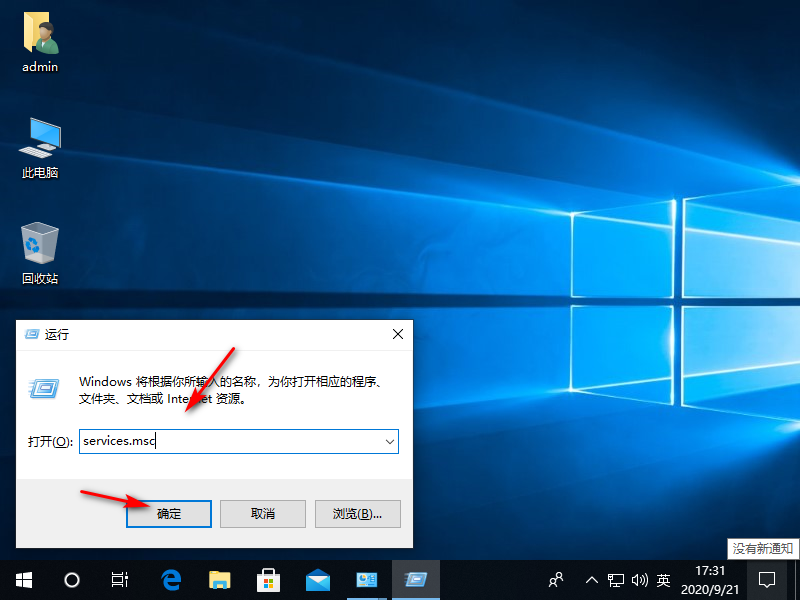Open the 此电脑 desktop icon
The height and width of the screenshot is (600, 800).
pos(38,140)
